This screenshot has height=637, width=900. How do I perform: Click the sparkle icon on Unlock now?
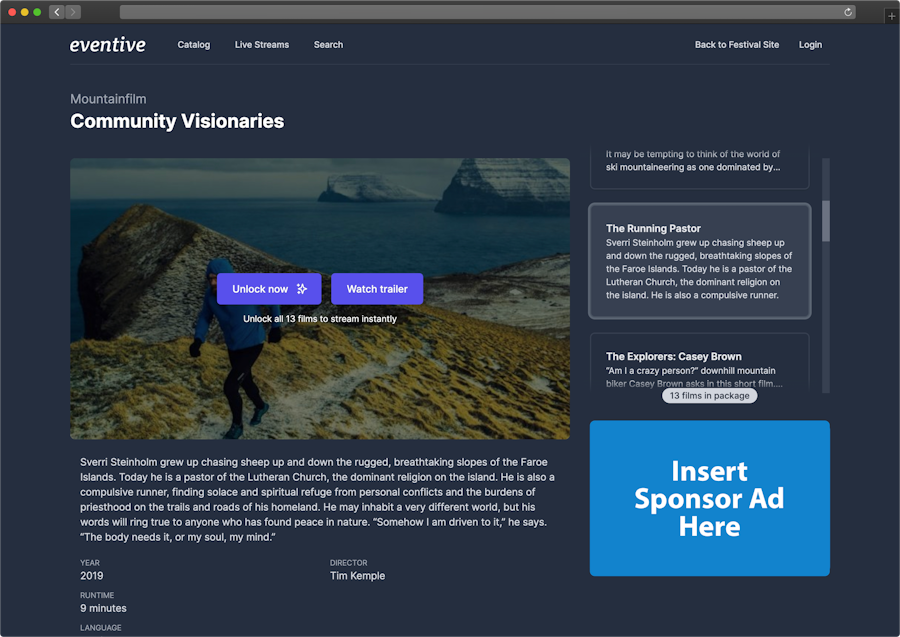302,289
